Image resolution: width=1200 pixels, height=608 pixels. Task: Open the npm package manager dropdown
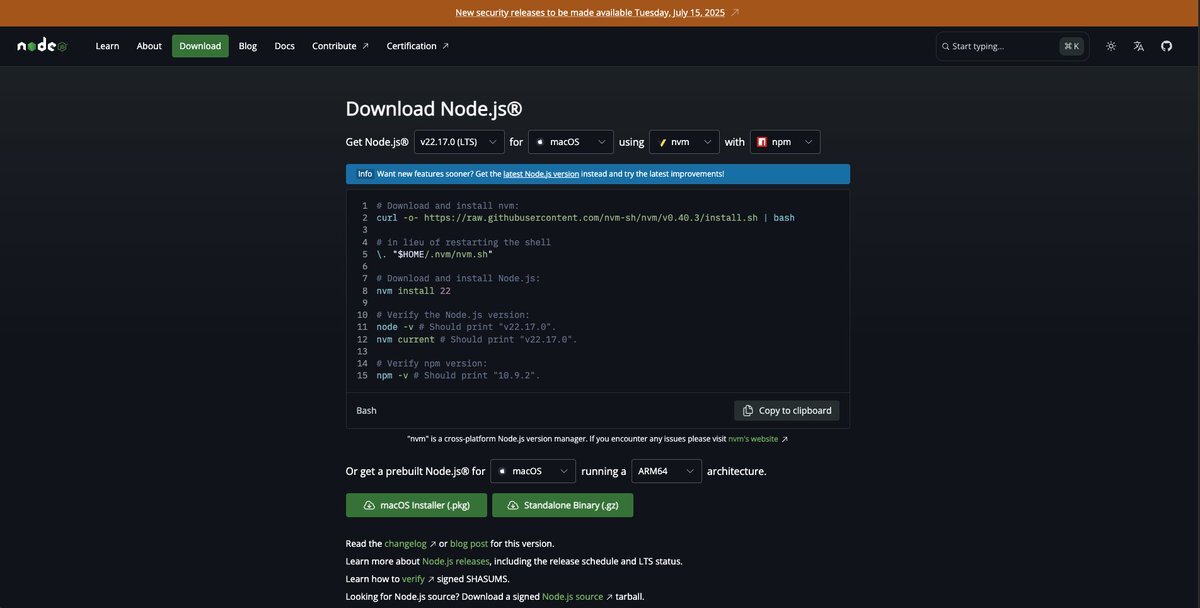785,142
